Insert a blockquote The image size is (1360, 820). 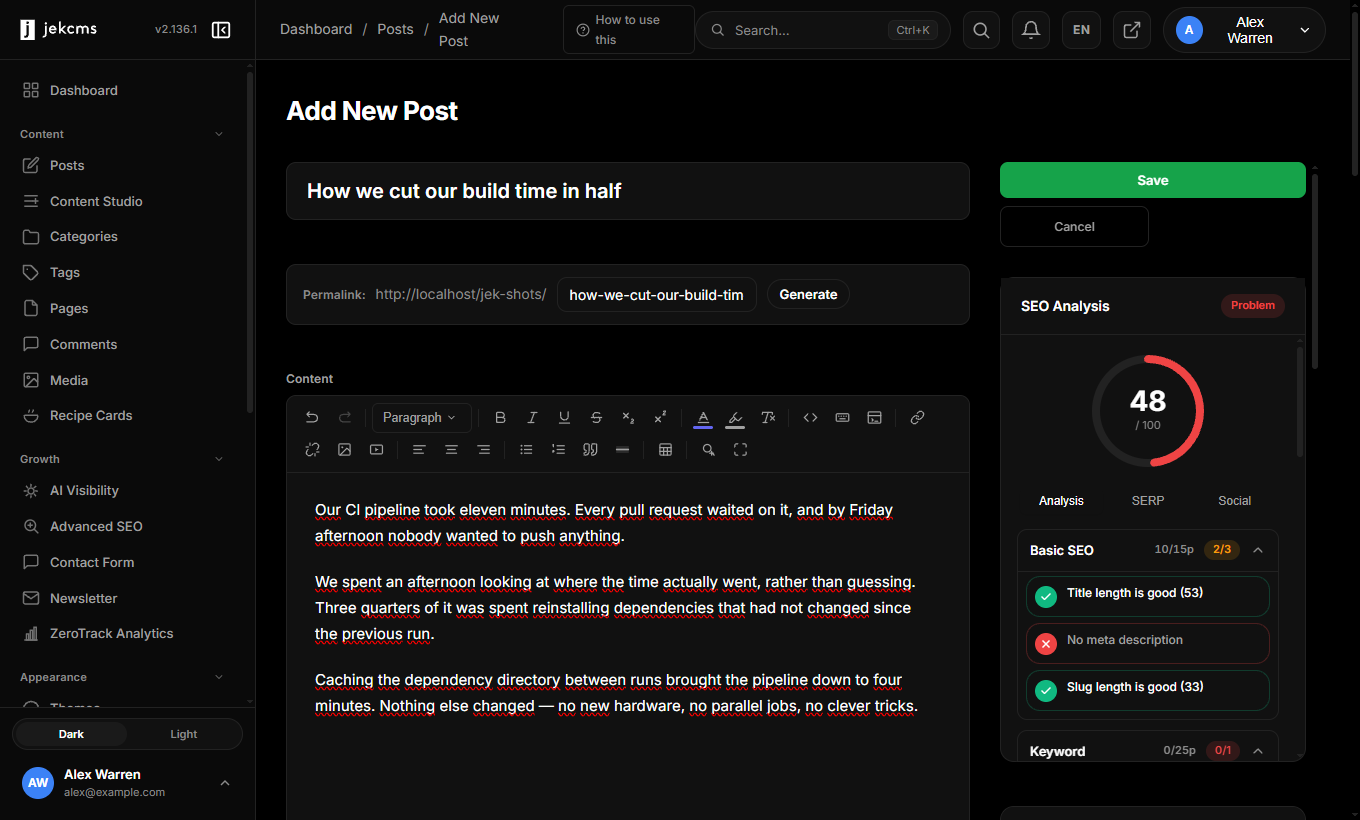590,450
